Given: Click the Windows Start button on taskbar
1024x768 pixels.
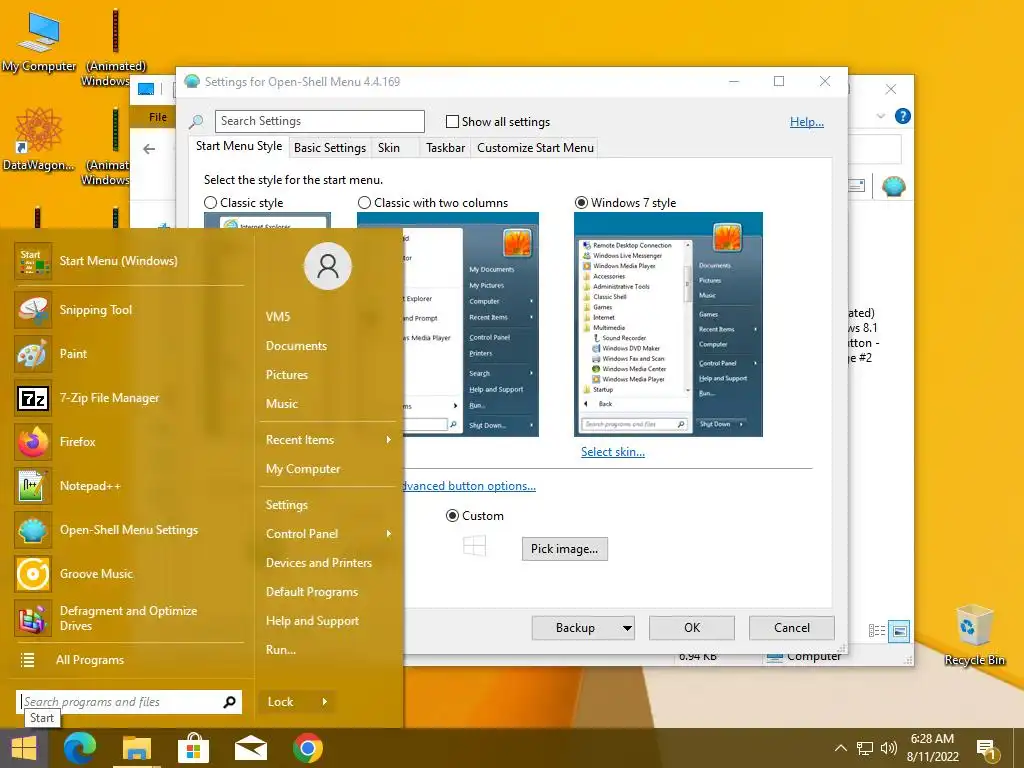Looking at the screenshot, I should (24, 748).
